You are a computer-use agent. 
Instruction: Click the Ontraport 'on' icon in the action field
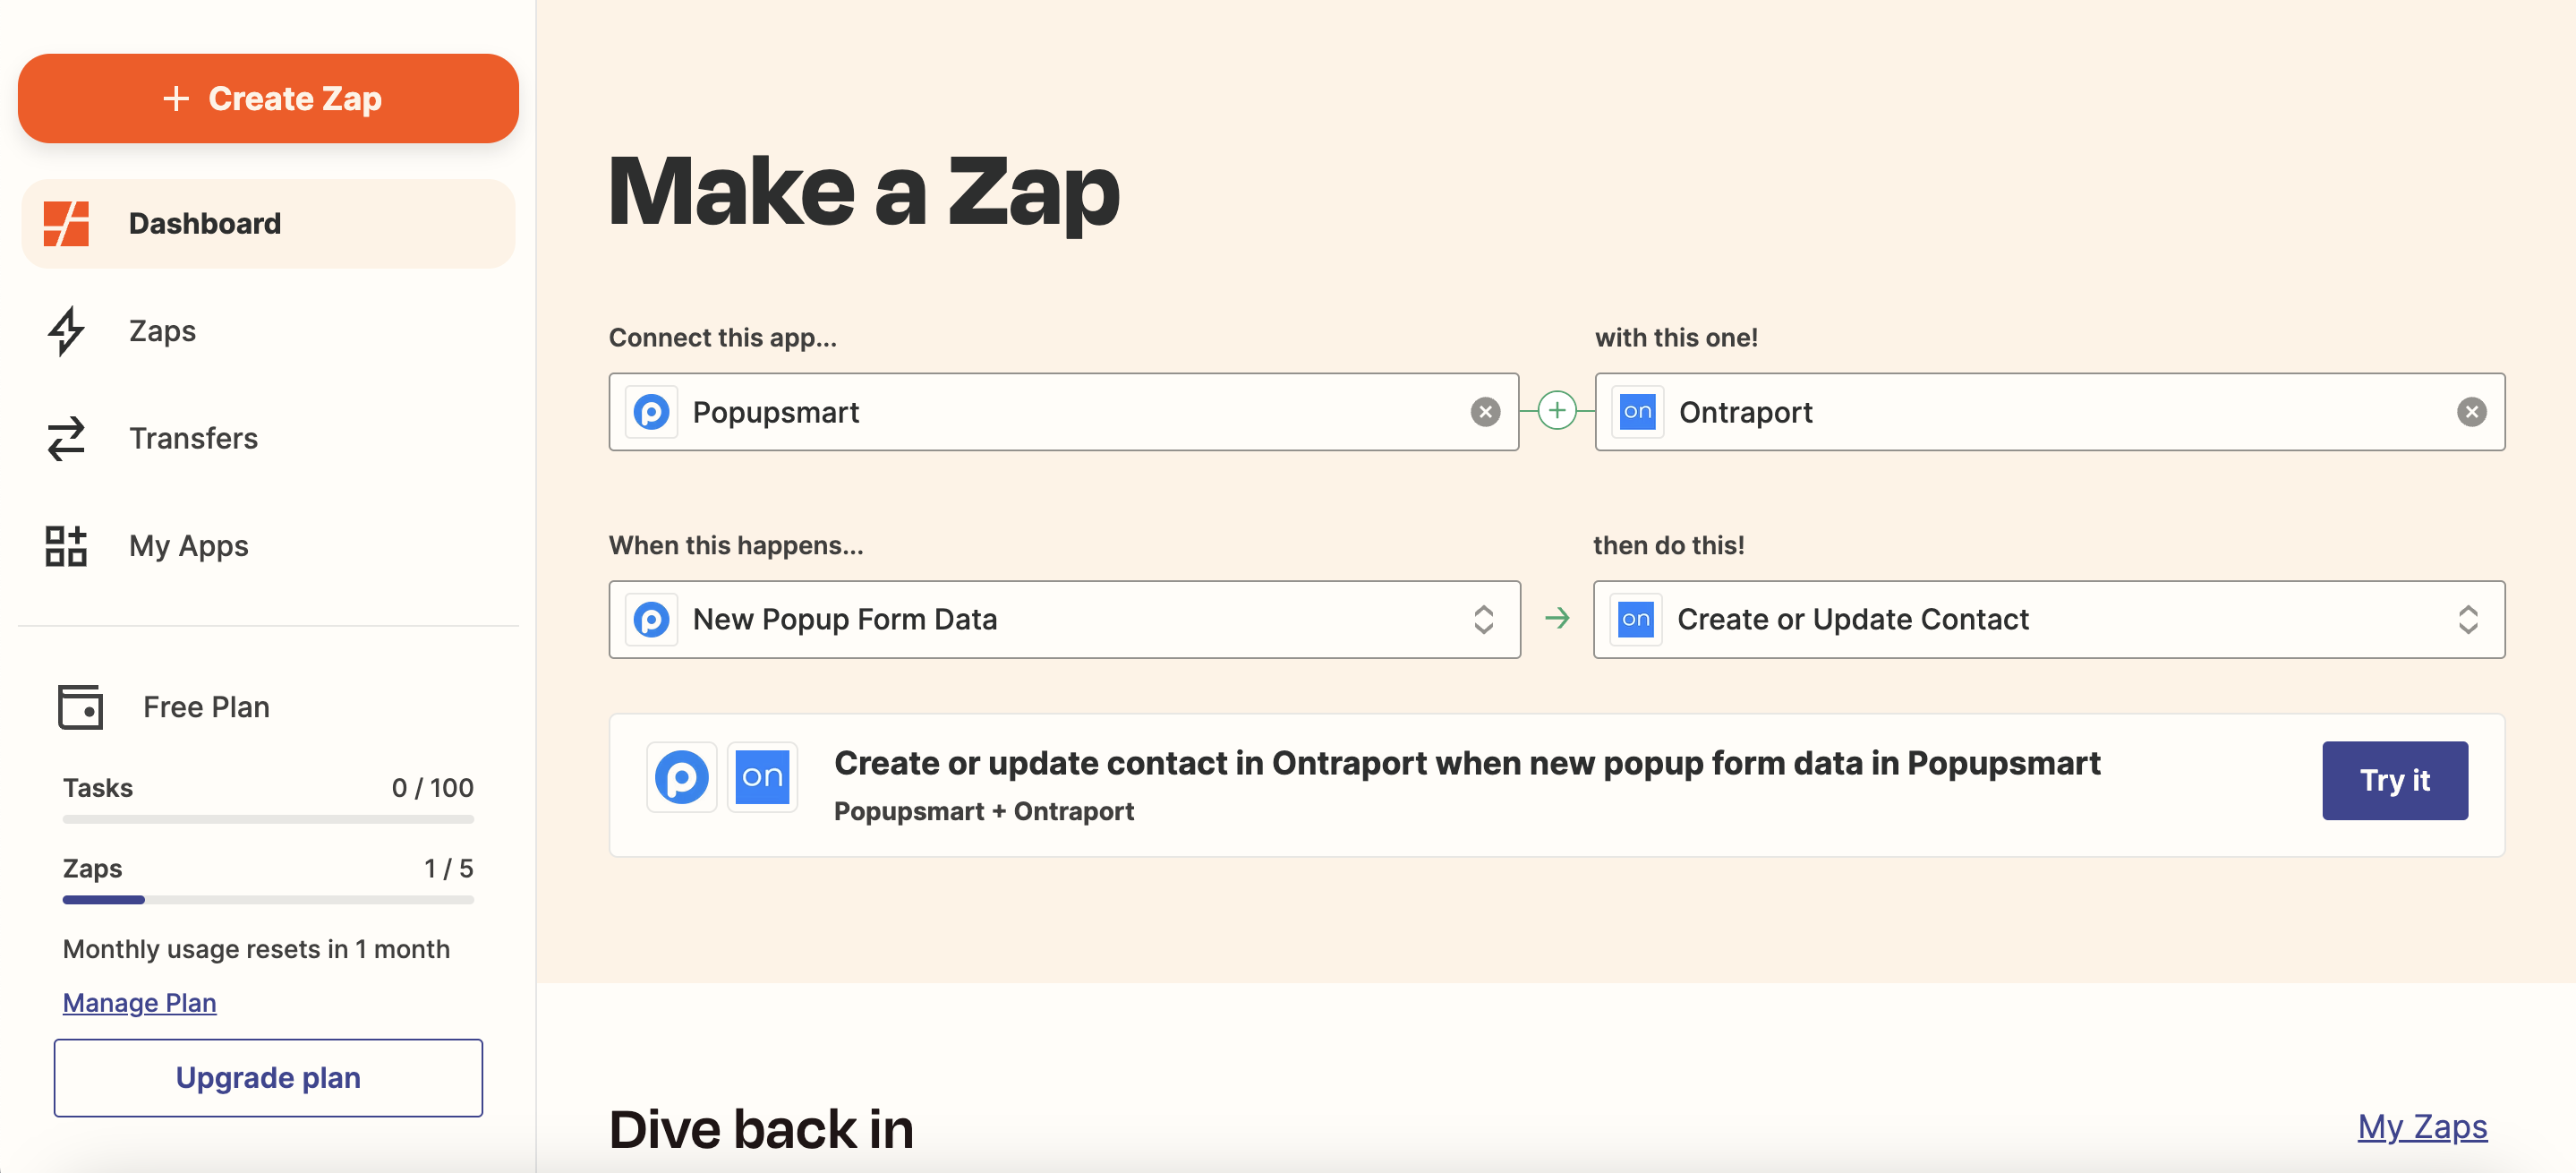1636,411
